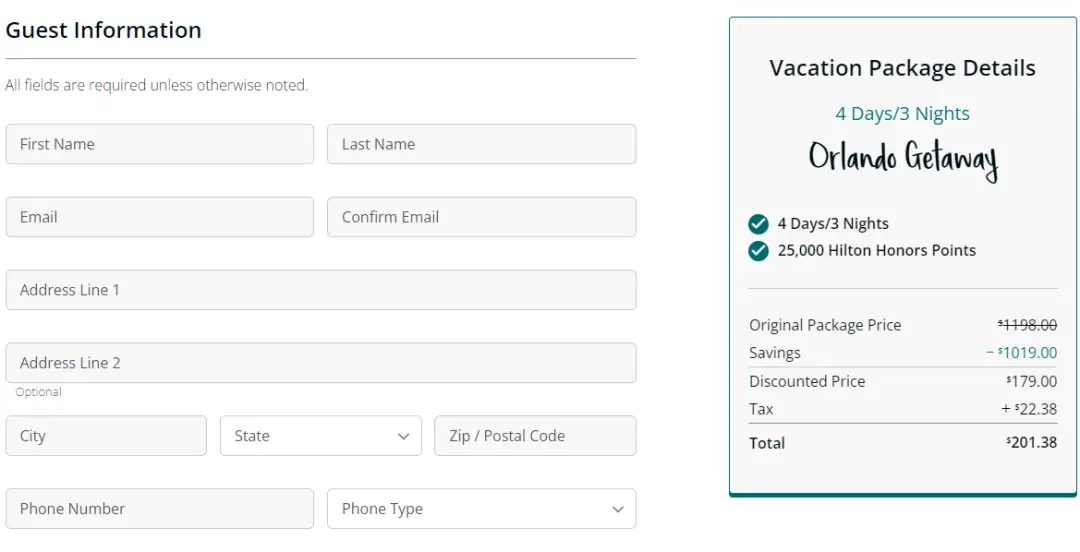Click the 4 Days/3 Nights checkmark icon
Screen dimensions: 1080x552
coord(758,224)
